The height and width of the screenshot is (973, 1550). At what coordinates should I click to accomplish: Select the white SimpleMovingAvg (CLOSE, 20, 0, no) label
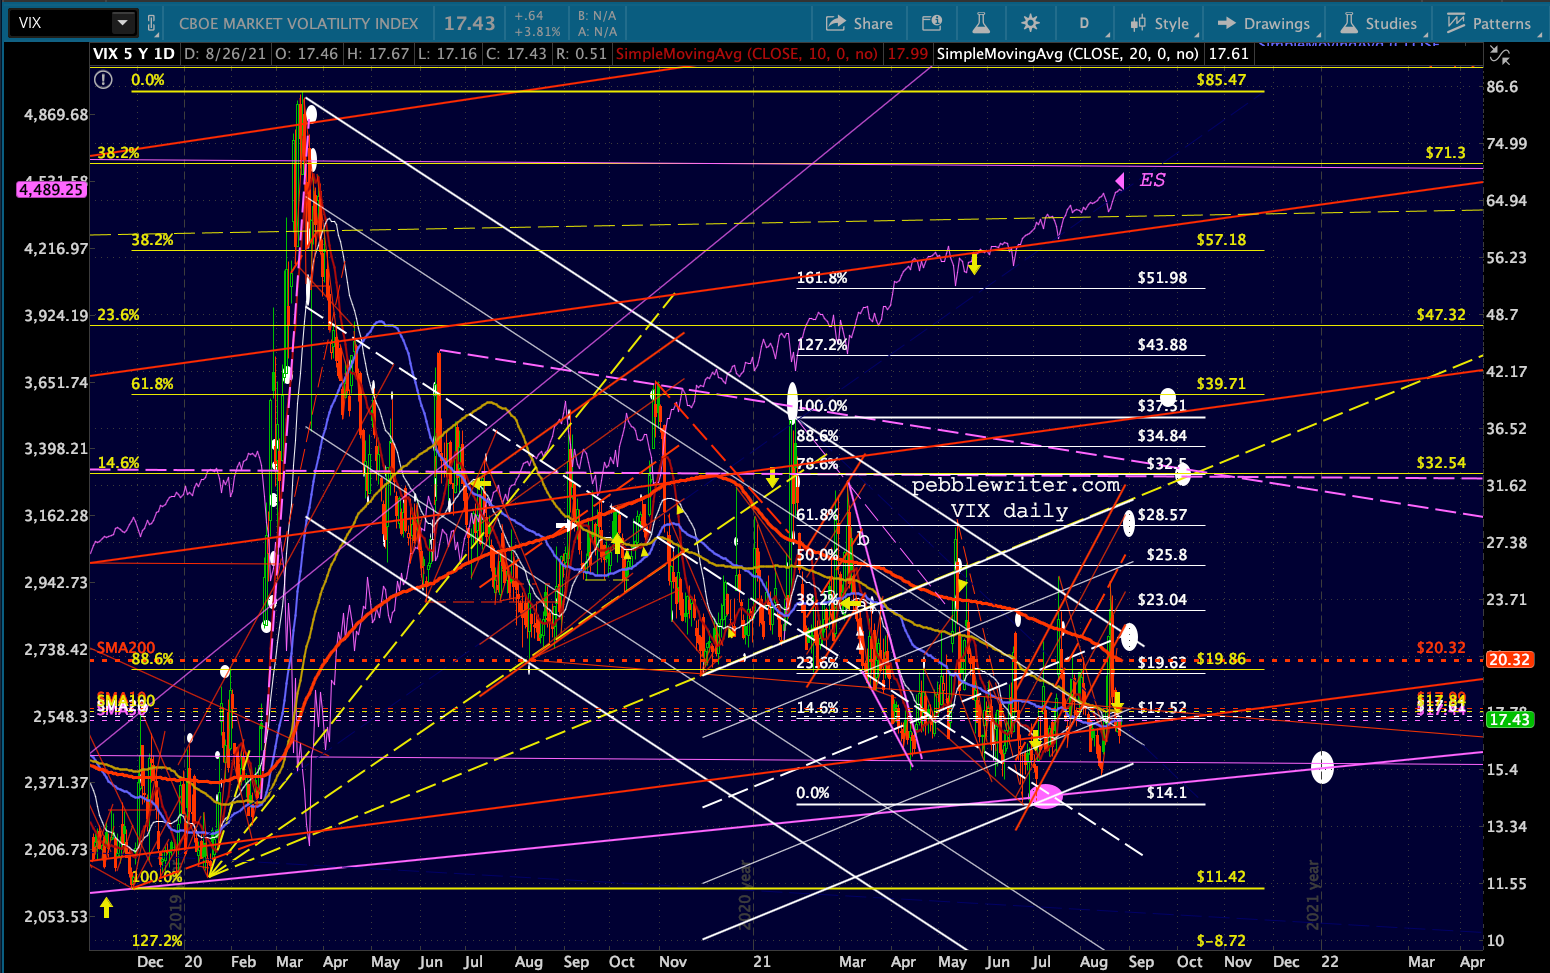click(x=1068, y=54)
